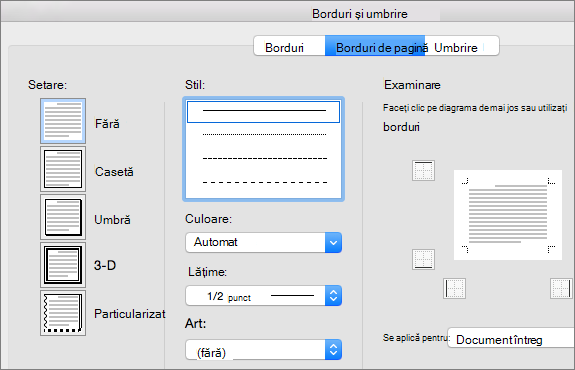Click the 3-D setting label
Viewport: 575px width, 370px height.
tap(105, 265)
